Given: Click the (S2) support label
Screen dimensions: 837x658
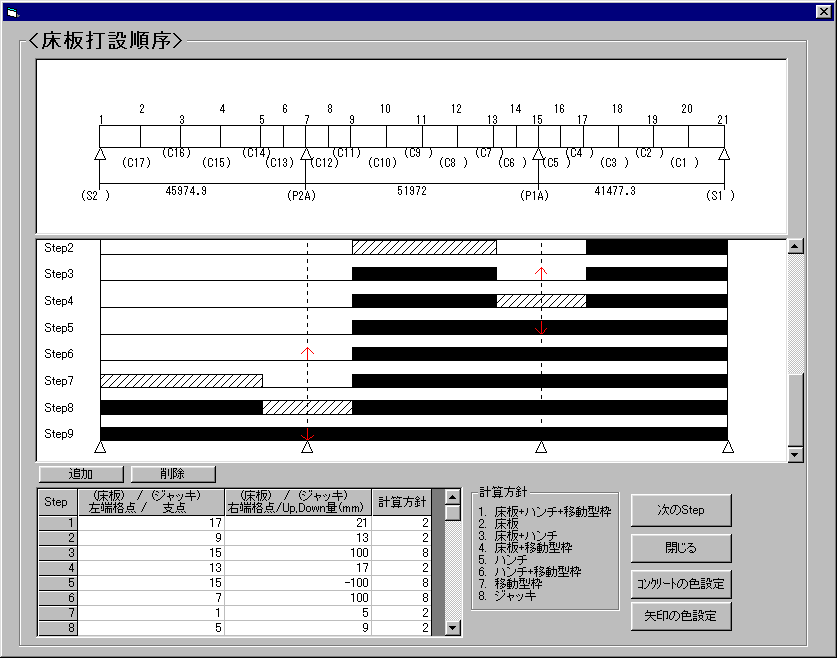Looking at the screenshot, I should (x=96, y=196).
